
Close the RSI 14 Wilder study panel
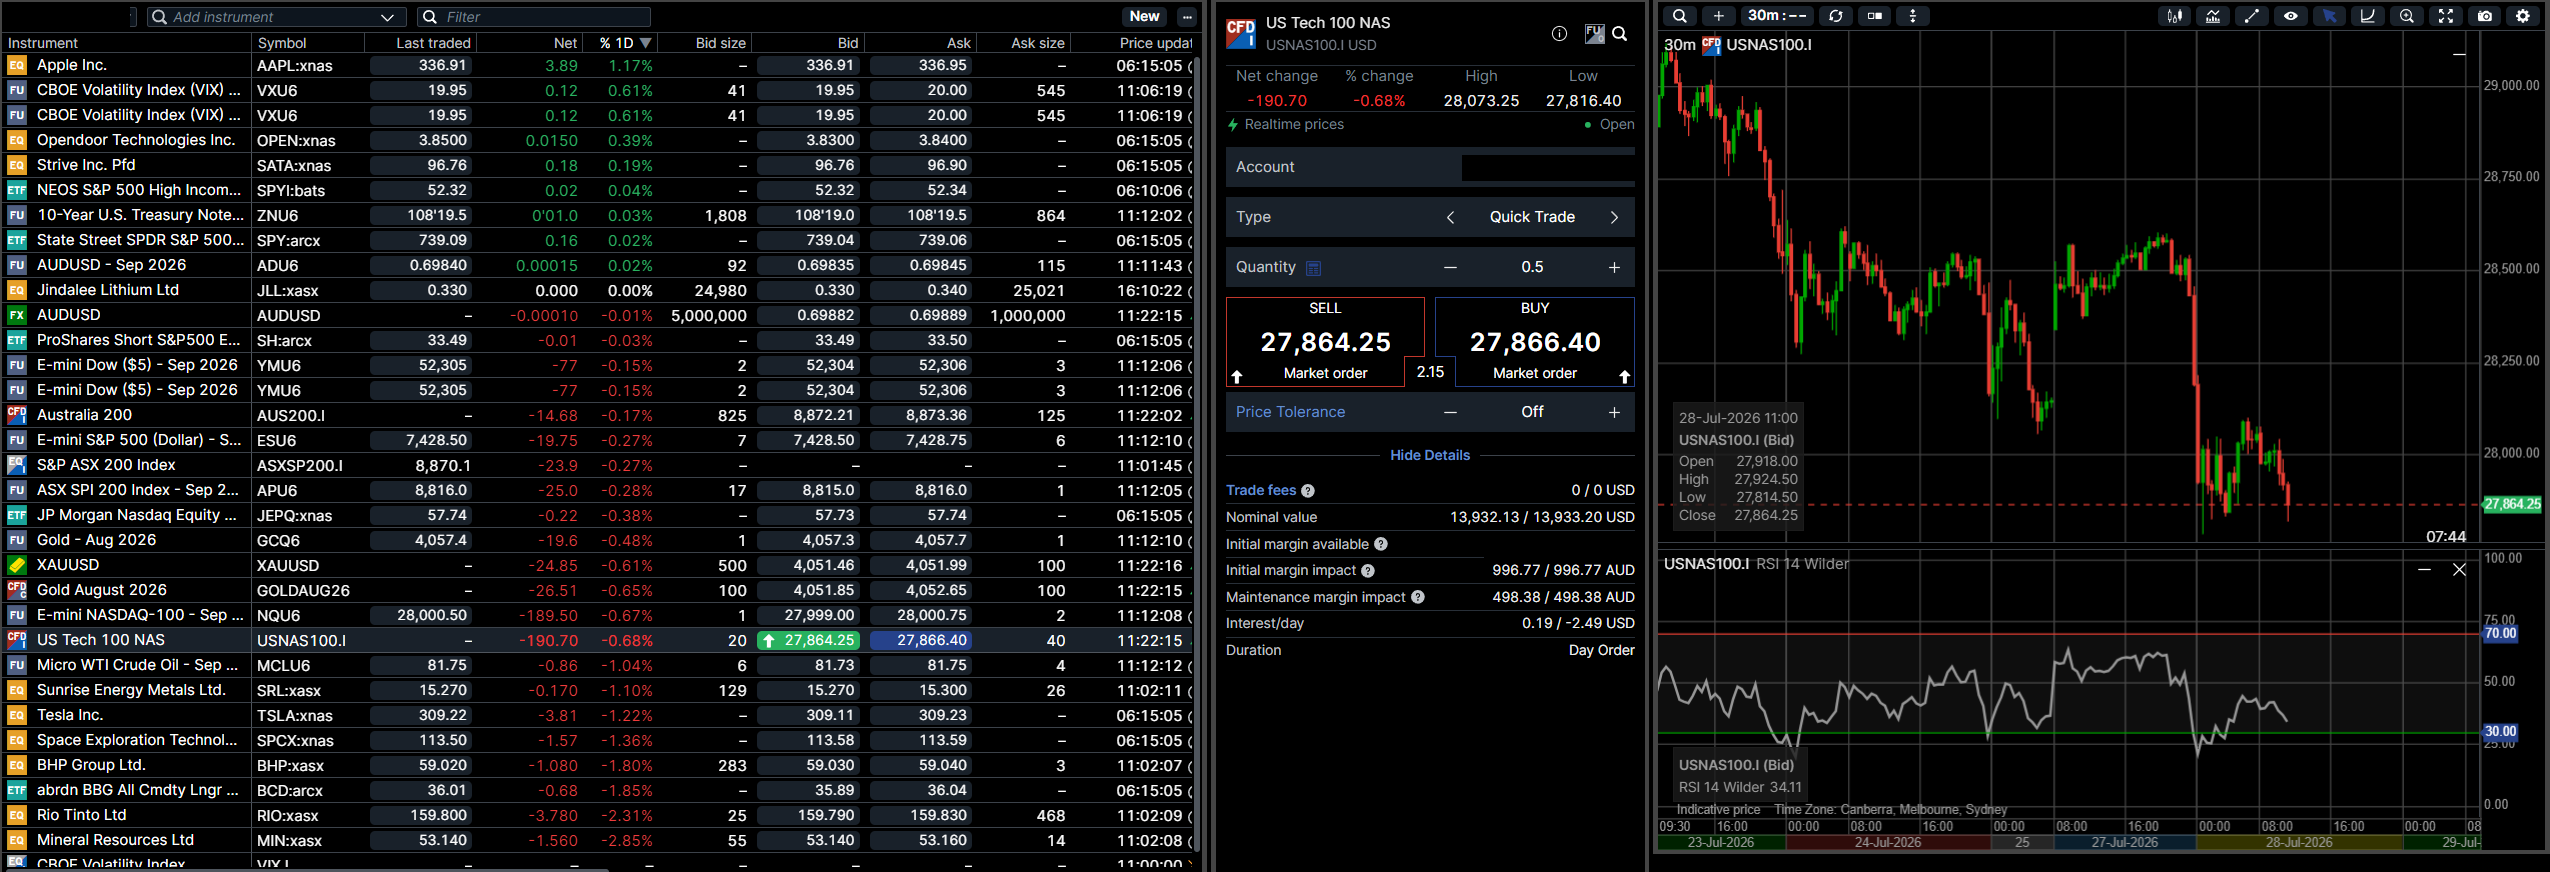click(x=2459, y=570)
